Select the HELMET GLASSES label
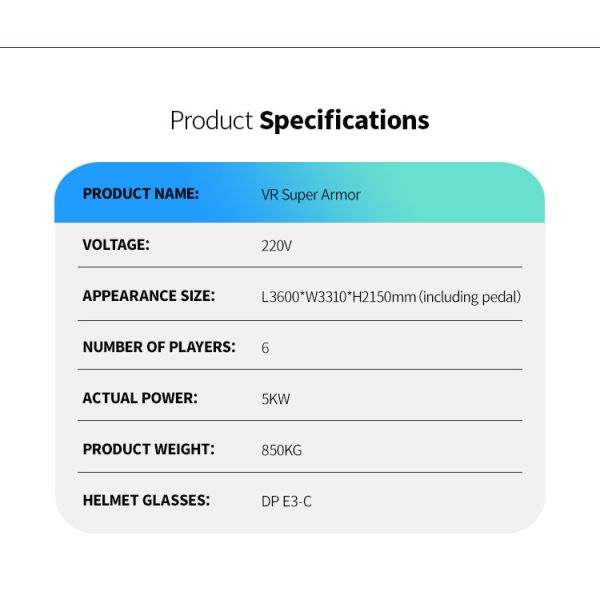600x600 pixels. click(146, 500)
